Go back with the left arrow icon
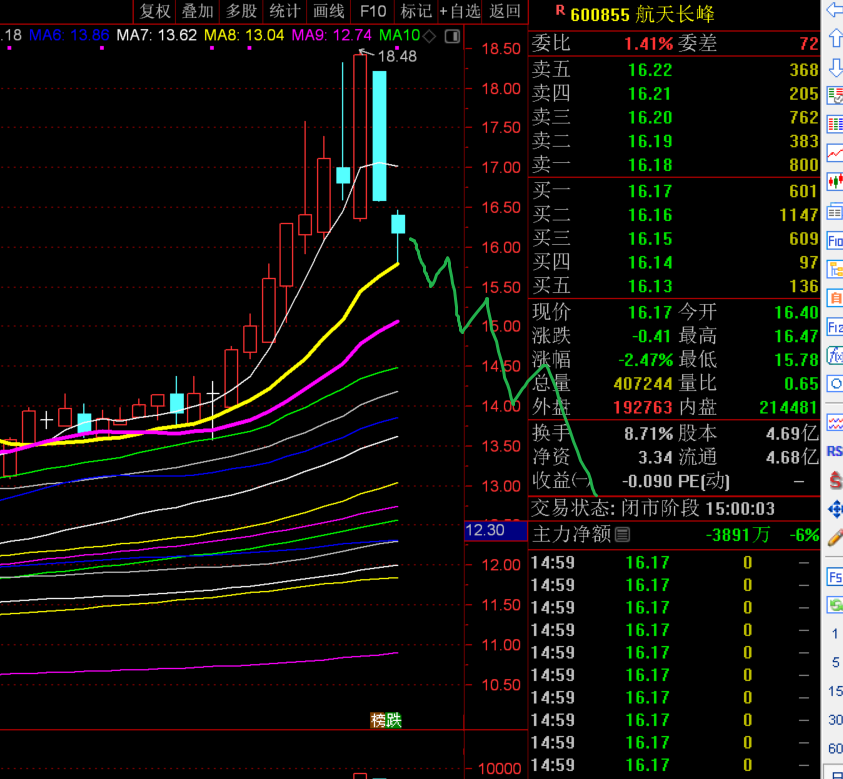 click(835, 10)
